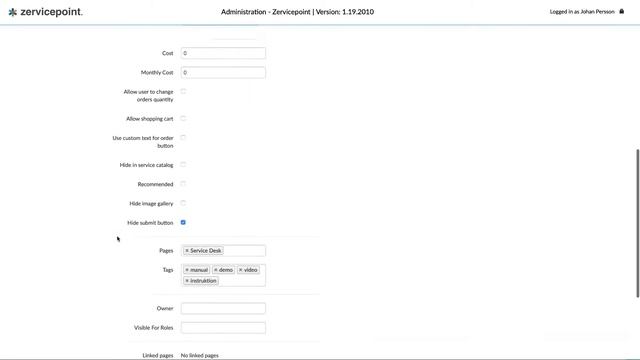Click the Tags selection field
This screenshot has width=640, height=360.
[x=223, y=276]
